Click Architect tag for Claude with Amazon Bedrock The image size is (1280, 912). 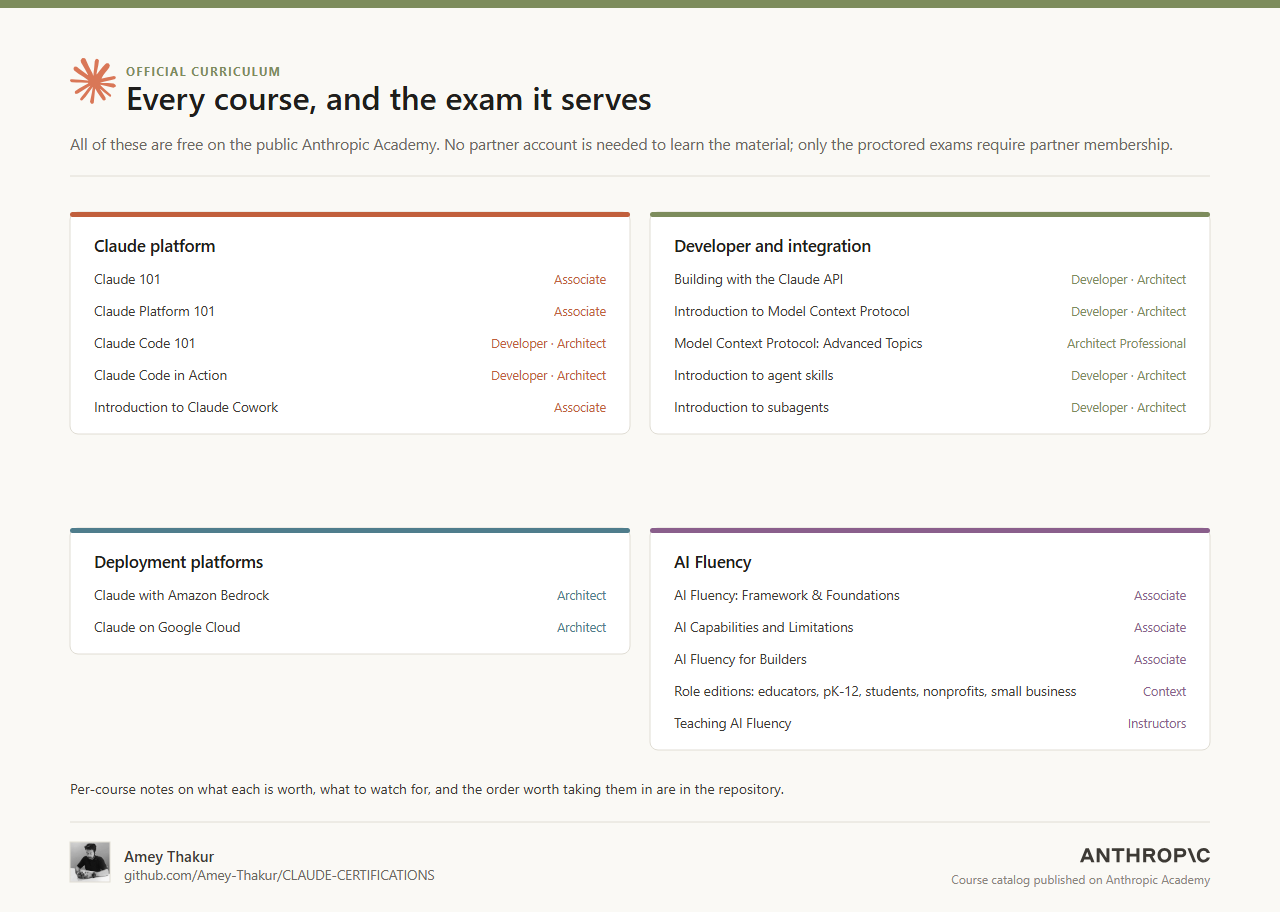pyautogui.click(x=582, y=596)
